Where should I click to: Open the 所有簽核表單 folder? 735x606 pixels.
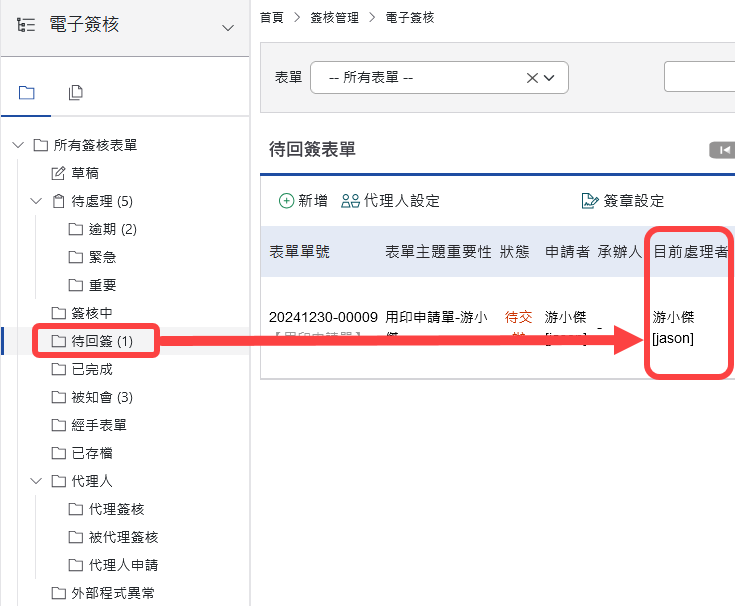(95, 145)
